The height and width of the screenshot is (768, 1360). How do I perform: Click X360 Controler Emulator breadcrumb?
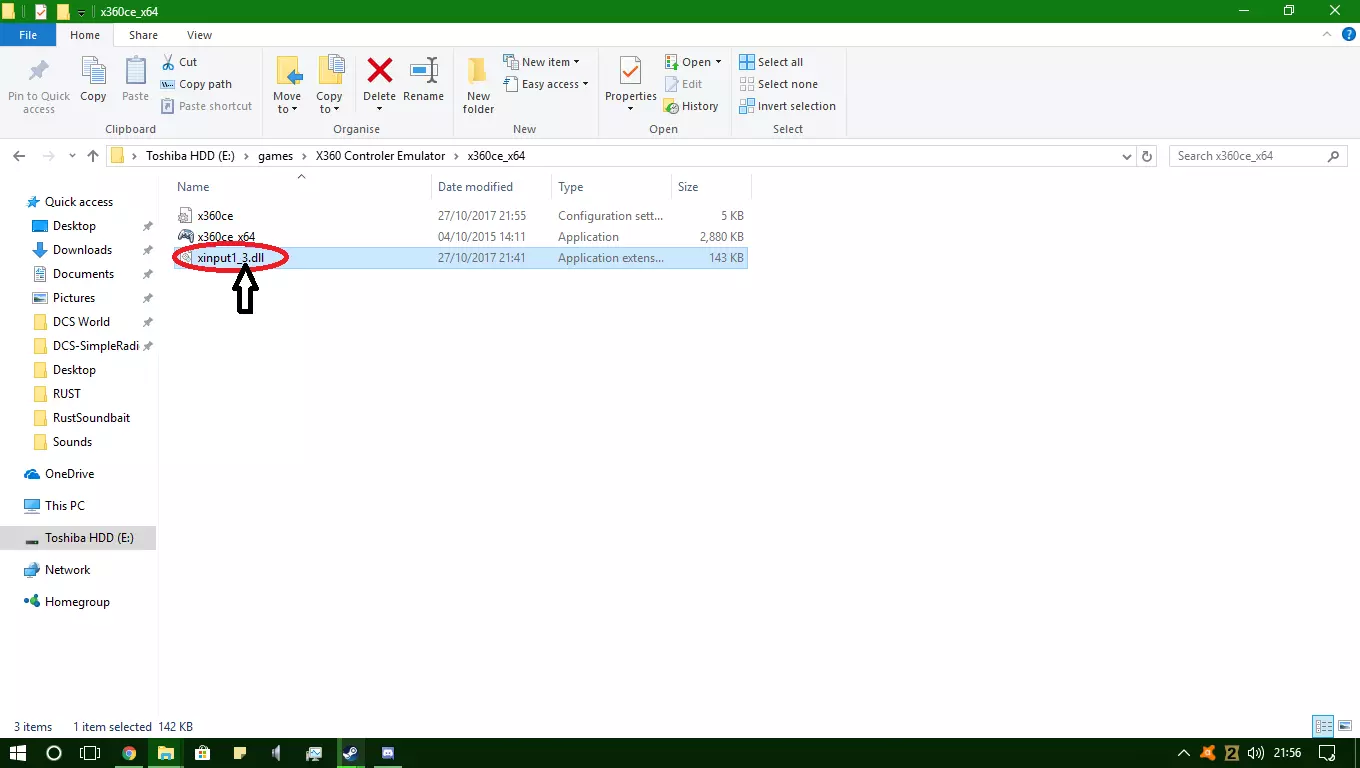point(381,156)
